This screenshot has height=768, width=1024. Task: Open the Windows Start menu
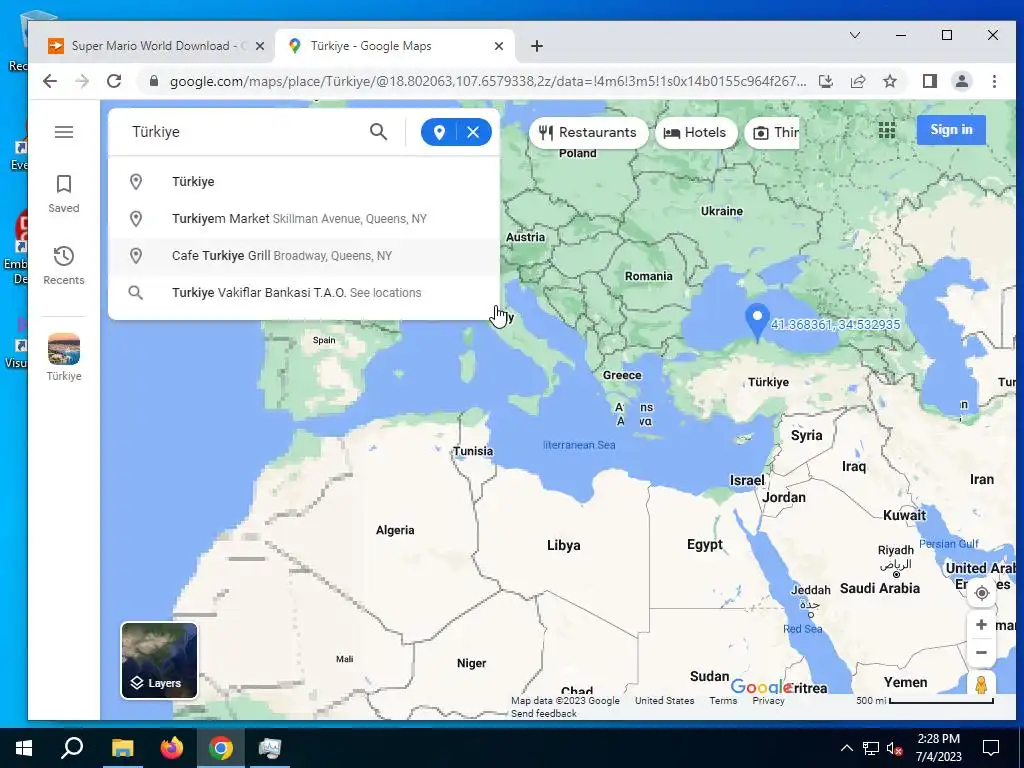(x=24, y=748)
